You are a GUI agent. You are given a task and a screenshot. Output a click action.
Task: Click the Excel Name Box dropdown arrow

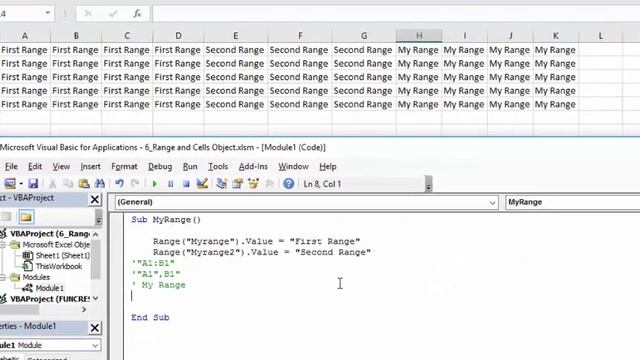tap(48, 13)
